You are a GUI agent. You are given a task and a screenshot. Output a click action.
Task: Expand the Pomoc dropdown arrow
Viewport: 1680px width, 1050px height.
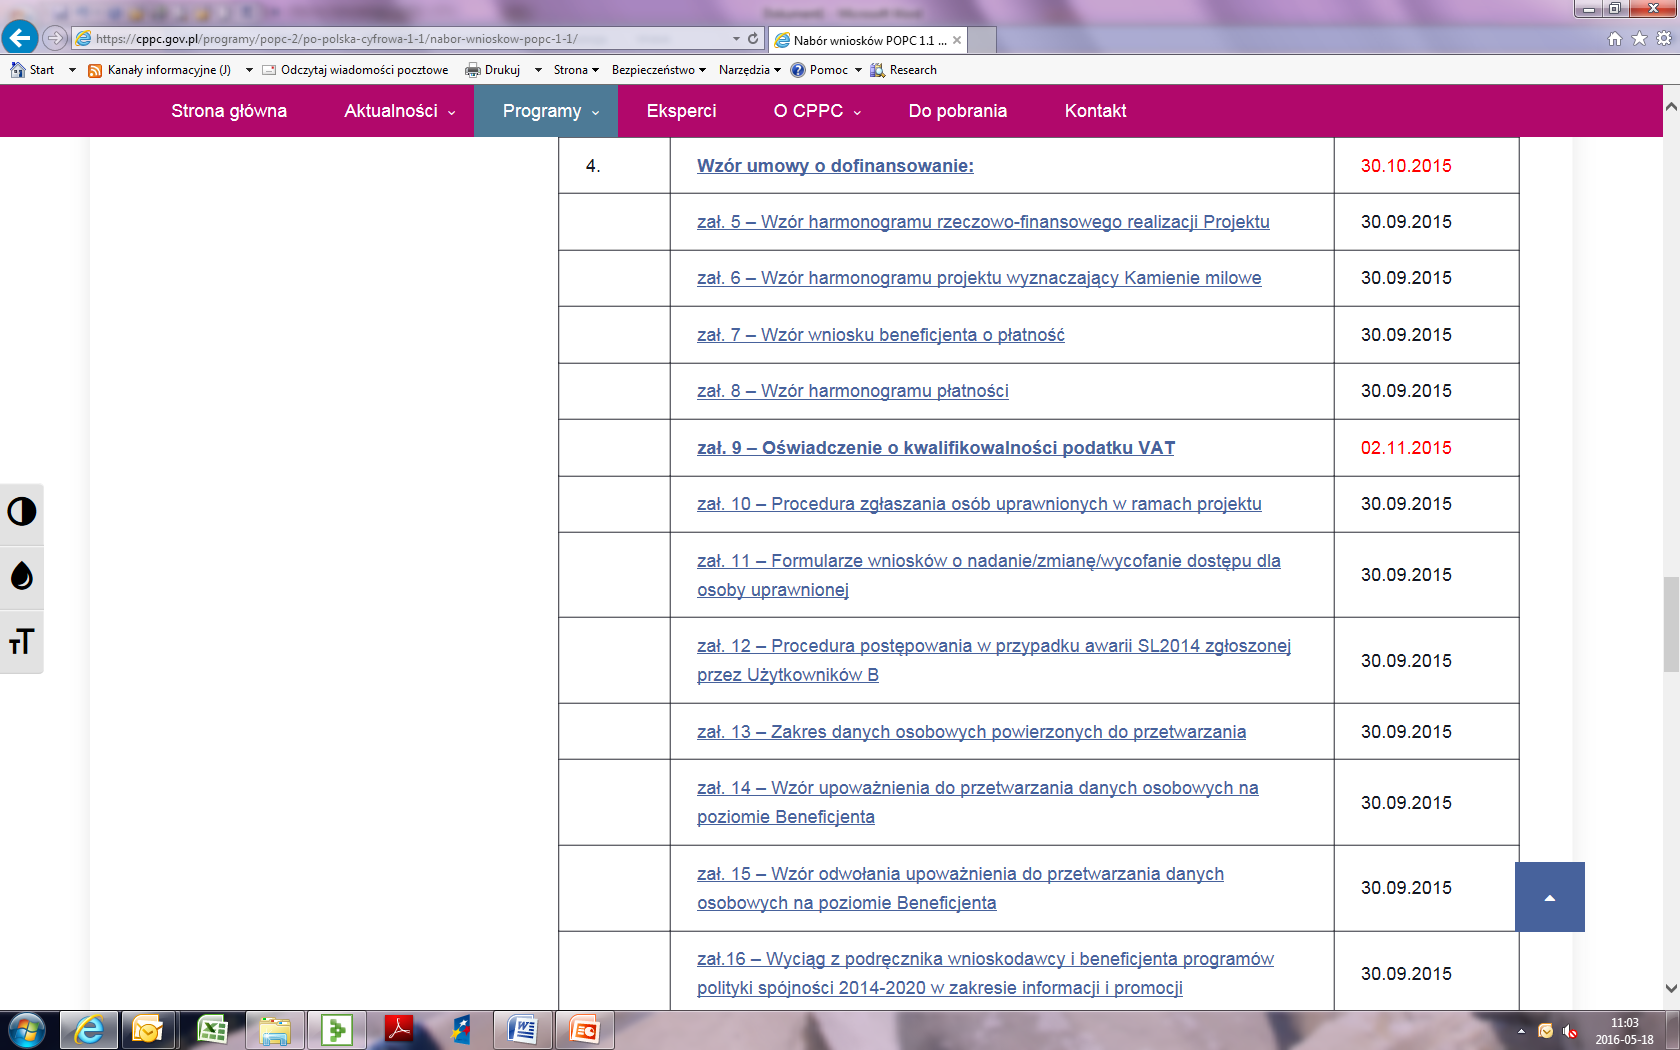coord(858,70)
